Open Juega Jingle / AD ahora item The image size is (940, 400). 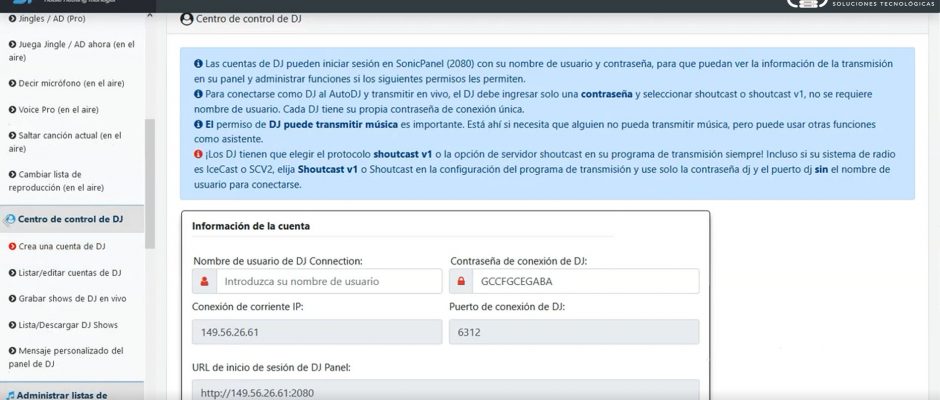coord(72,51)
